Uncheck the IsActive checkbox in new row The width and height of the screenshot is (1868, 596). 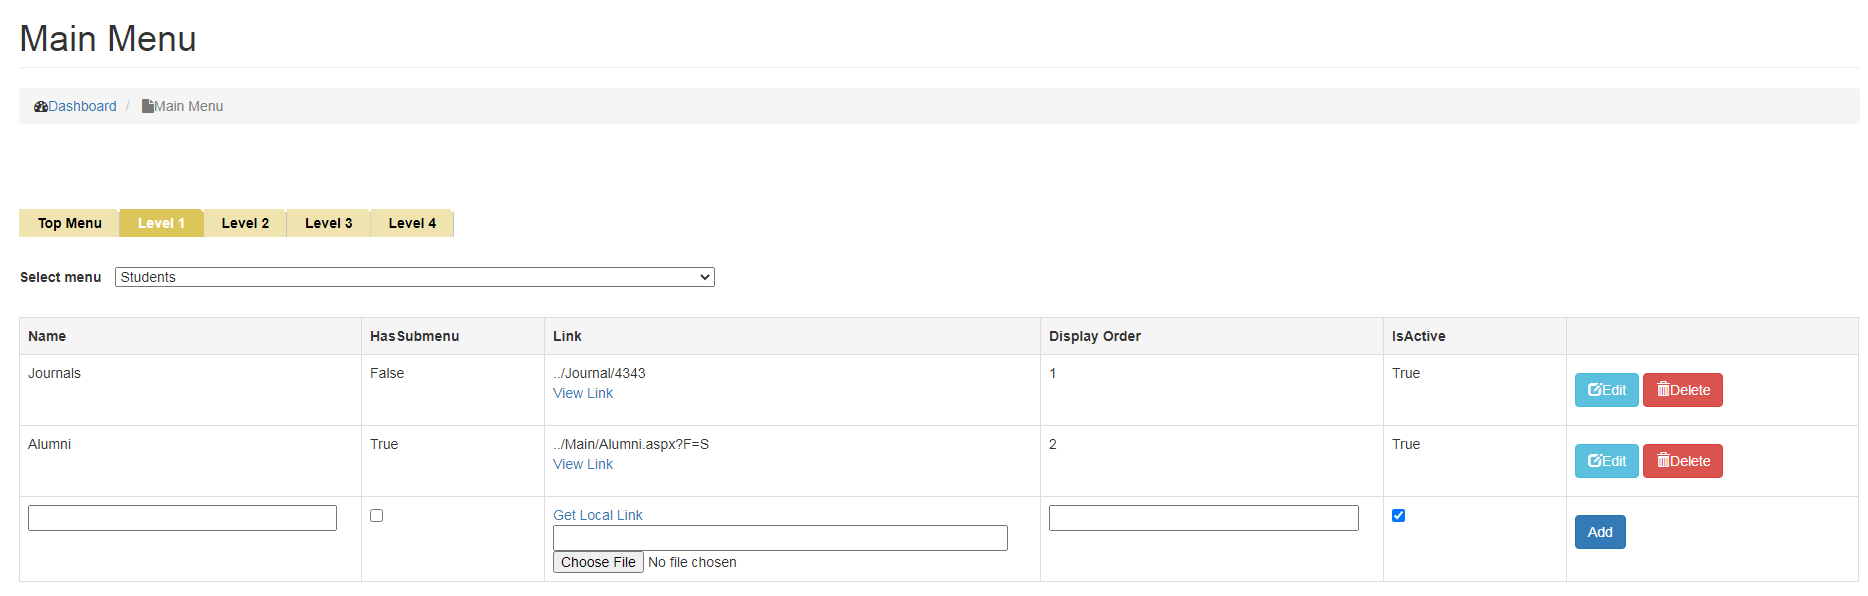(x=1398, y=516)
